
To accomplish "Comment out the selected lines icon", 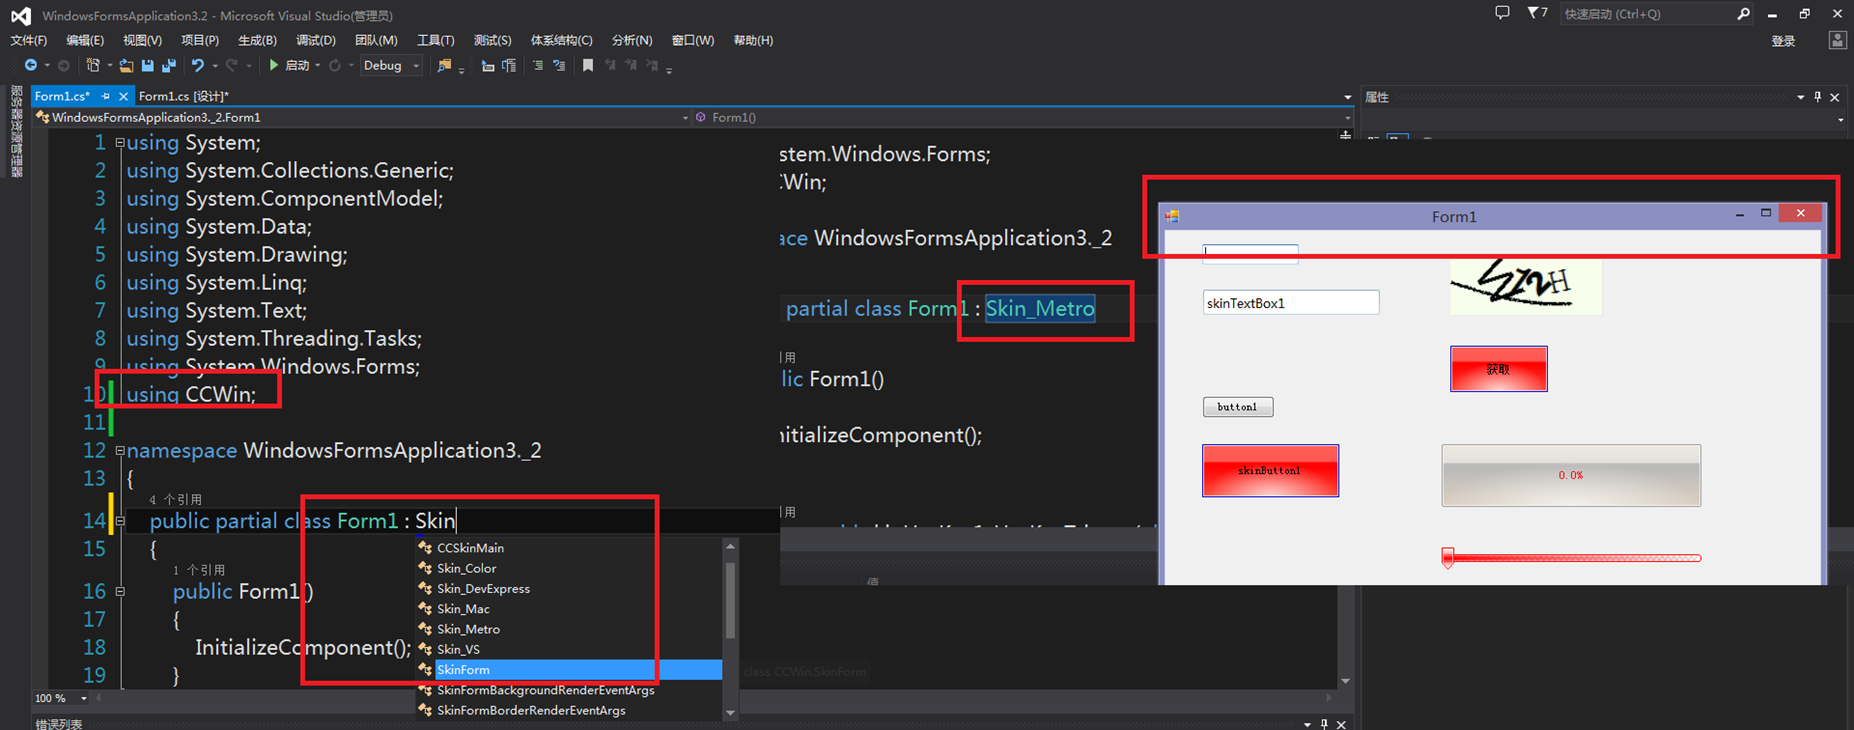I will coord(538,66).
